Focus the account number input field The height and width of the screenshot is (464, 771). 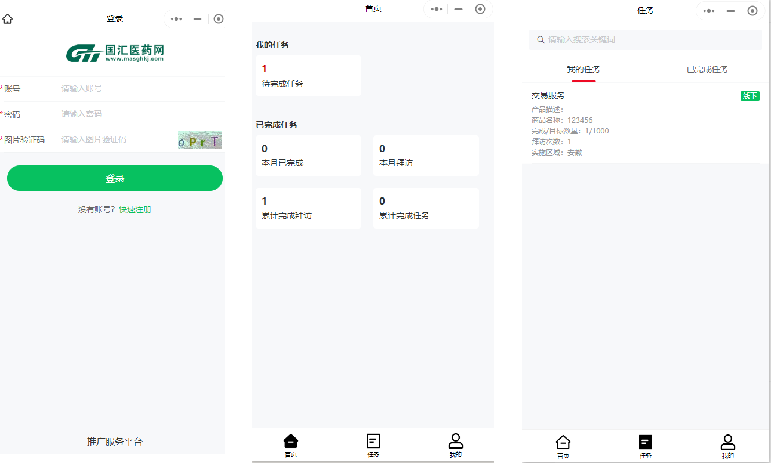tap(130, 88)
